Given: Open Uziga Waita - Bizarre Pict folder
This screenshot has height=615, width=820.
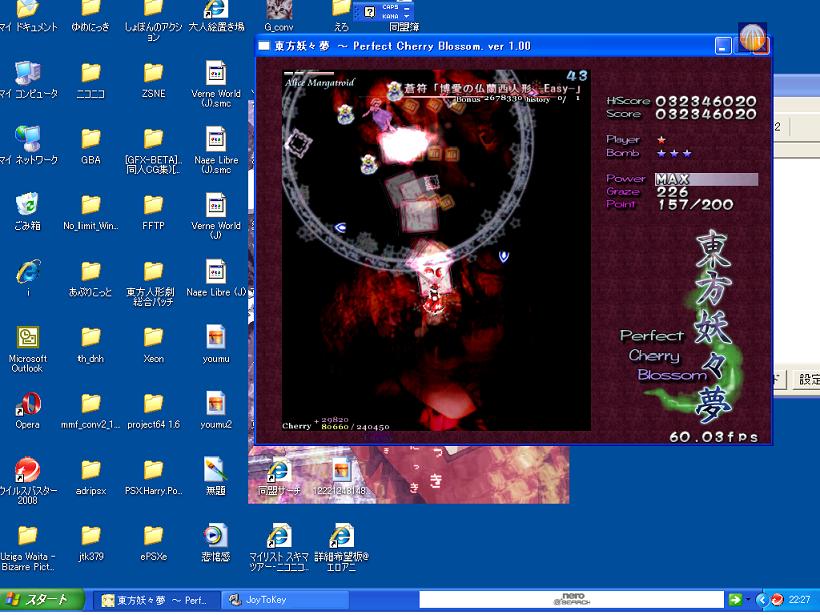Looking at the screenshot, I should click(27, 548).
